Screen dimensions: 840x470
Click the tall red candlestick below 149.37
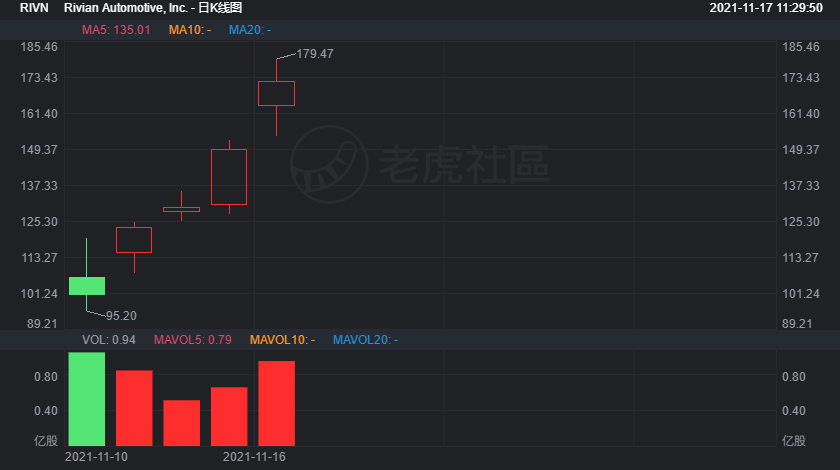pyautogui.click(x=229, y=177)
